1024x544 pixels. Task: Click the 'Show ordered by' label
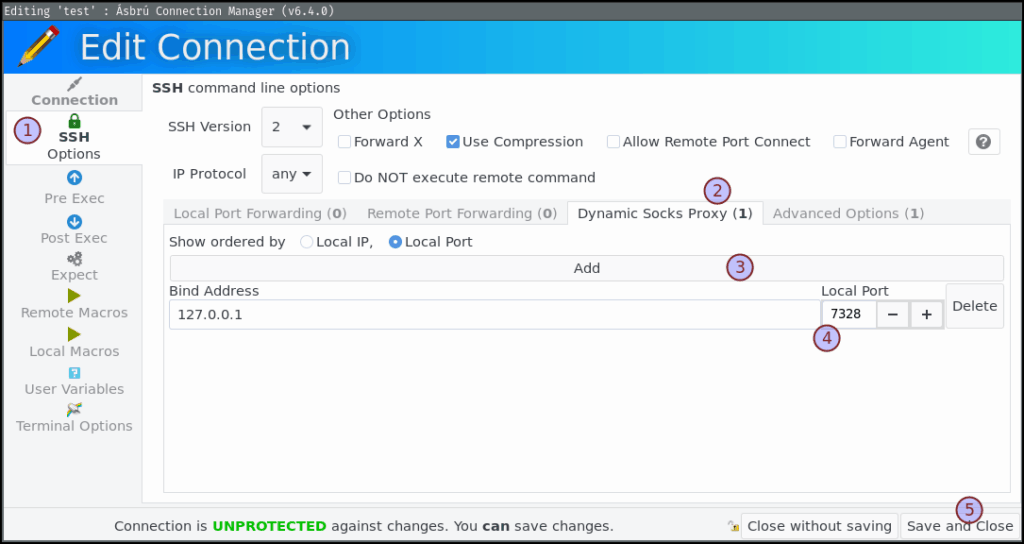(227, 242)
